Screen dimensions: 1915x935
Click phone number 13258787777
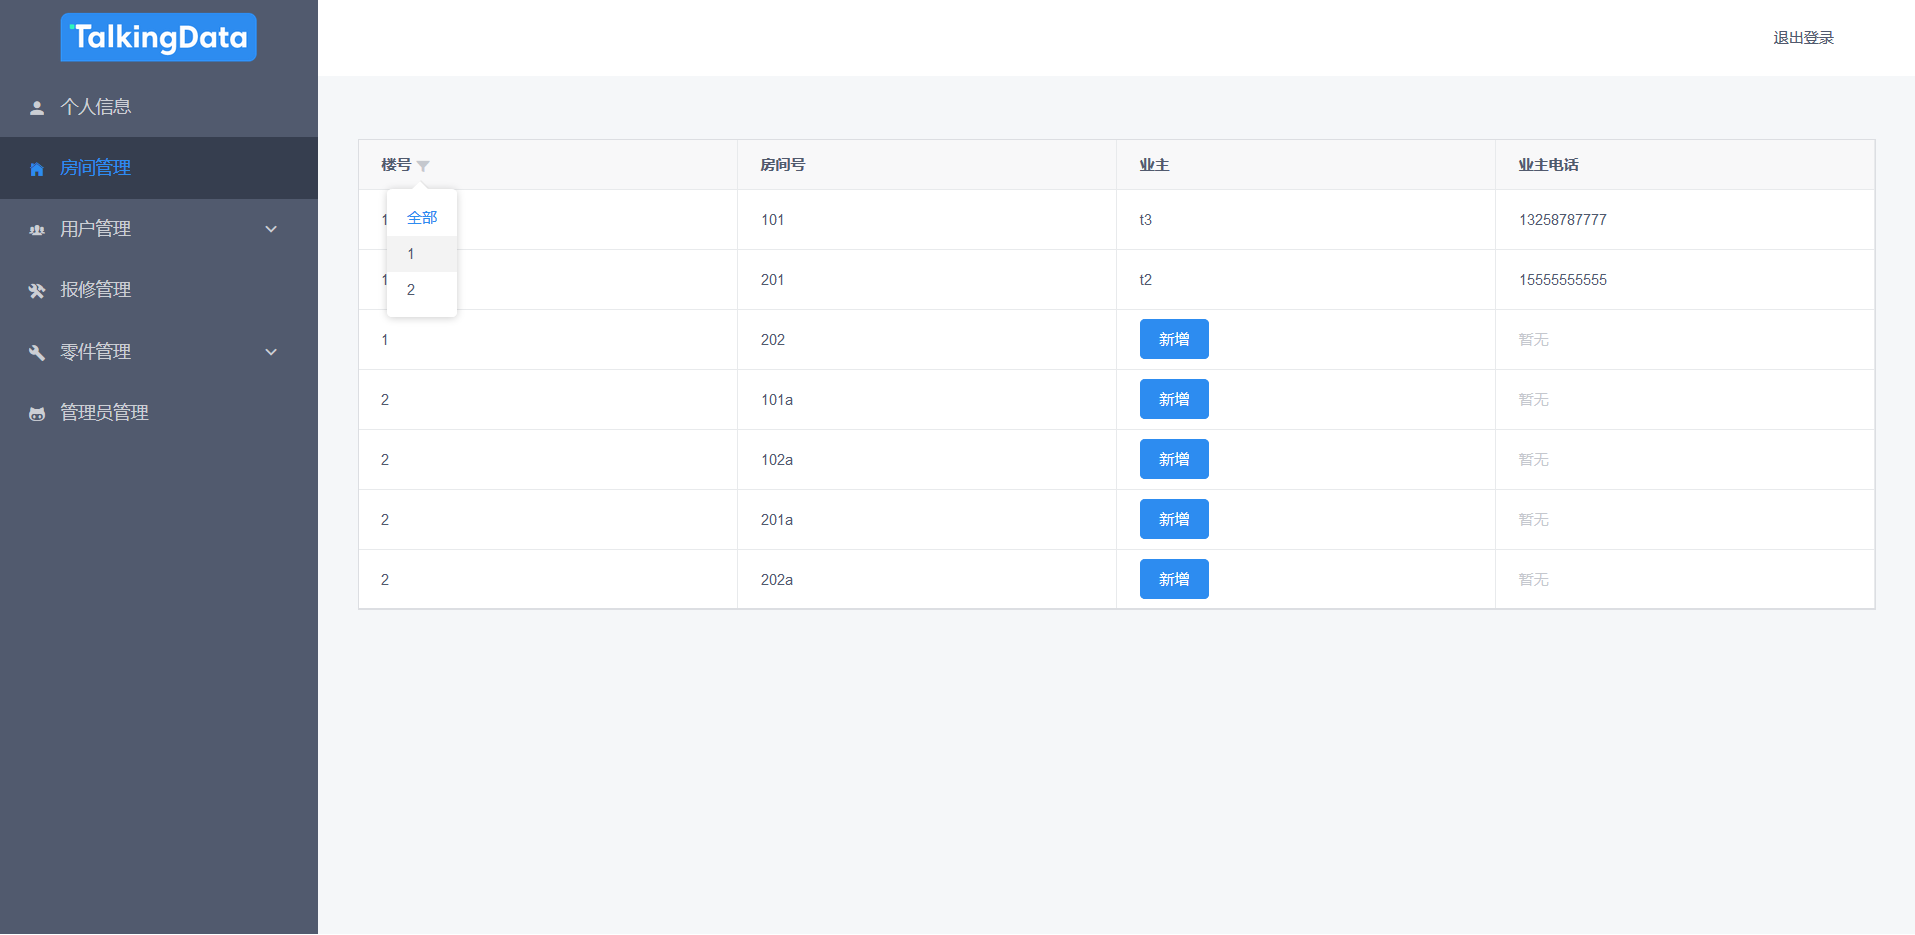(1563, 220)
